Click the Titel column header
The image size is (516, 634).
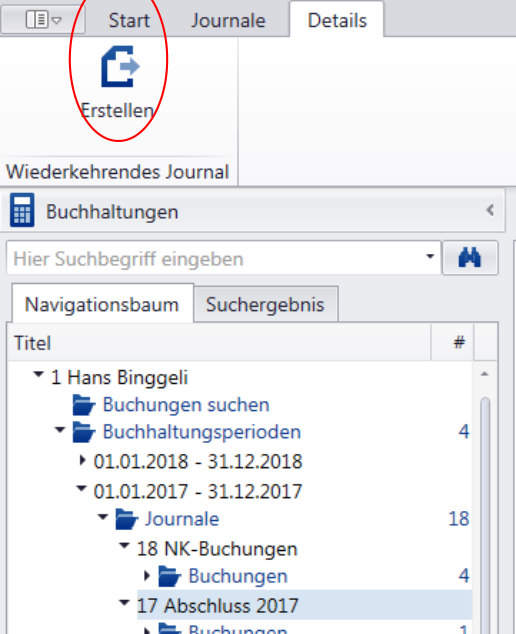pyautogui.click(x=219, y=342)
